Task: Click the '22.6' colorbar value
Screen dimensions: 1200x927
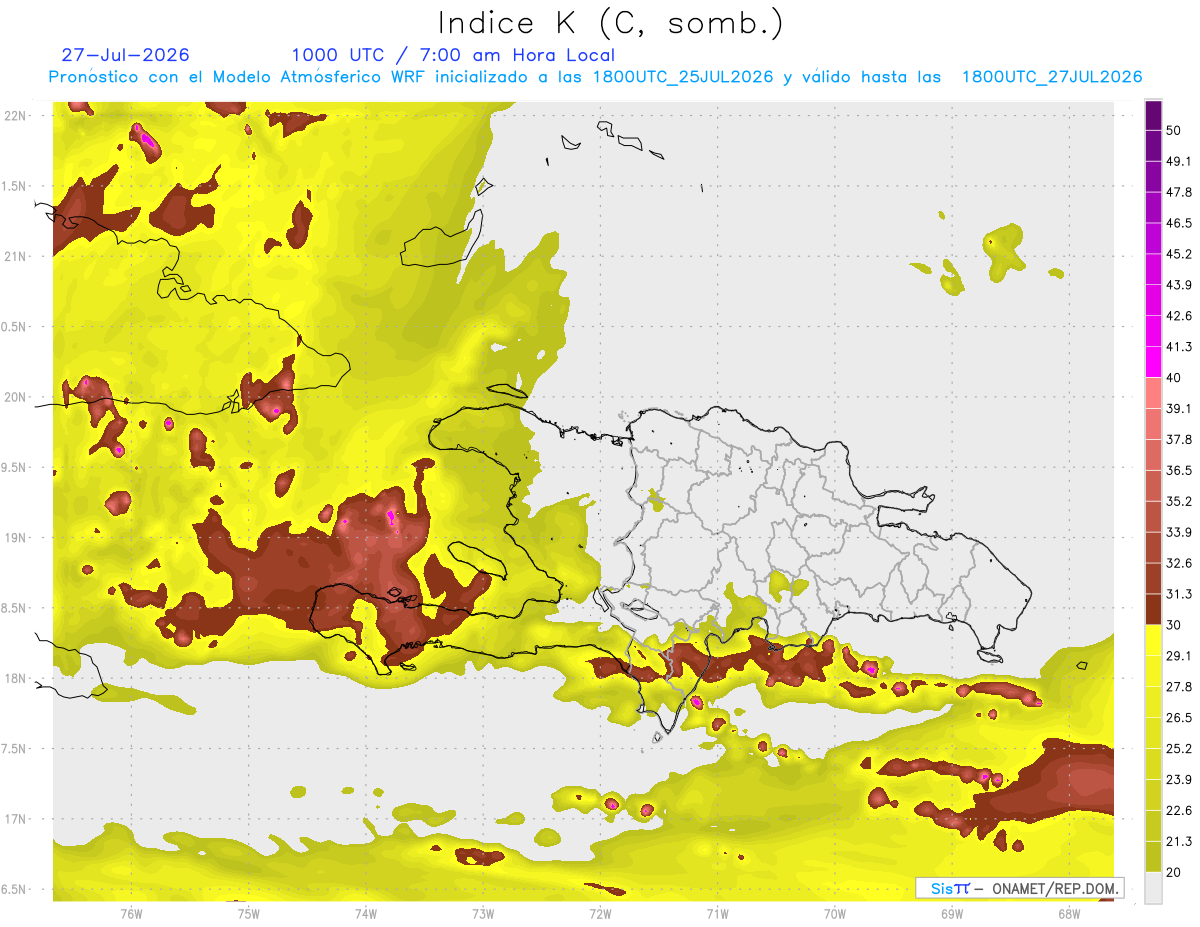Action: [x=1180, y=811]
